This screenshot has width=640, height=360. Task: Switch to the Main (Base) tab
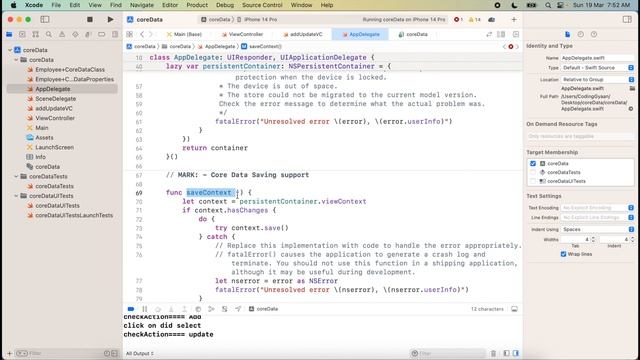[x=184, y=34]
